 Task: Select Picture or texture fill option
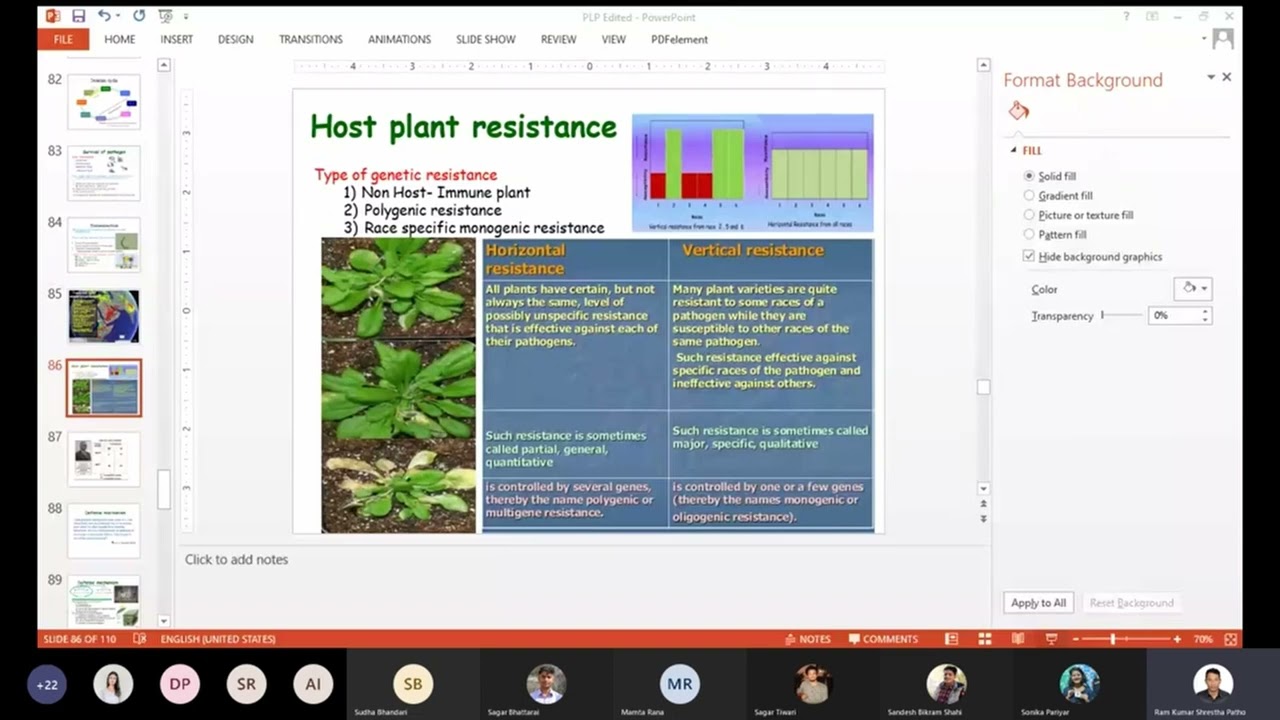pyautogui.click(x=1029, y=215)
